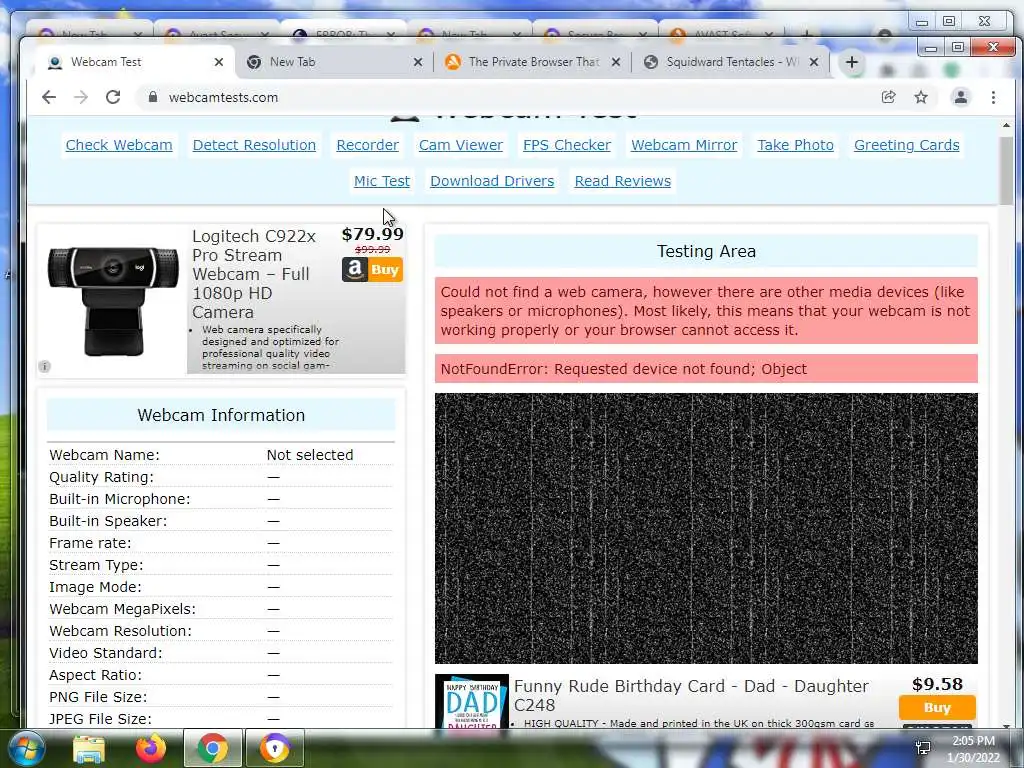
Task: Open the share page icon in address bar
Action: [888, 97]
